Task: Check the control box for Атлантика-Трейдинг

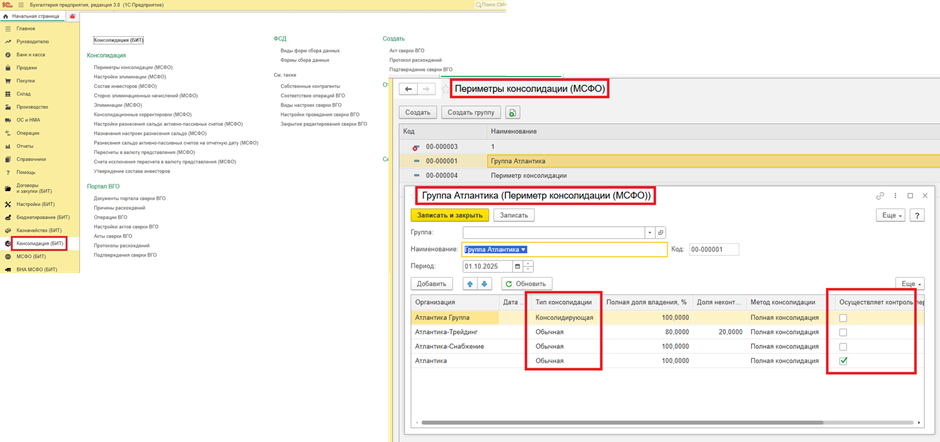Action: (x=845, y=331)
